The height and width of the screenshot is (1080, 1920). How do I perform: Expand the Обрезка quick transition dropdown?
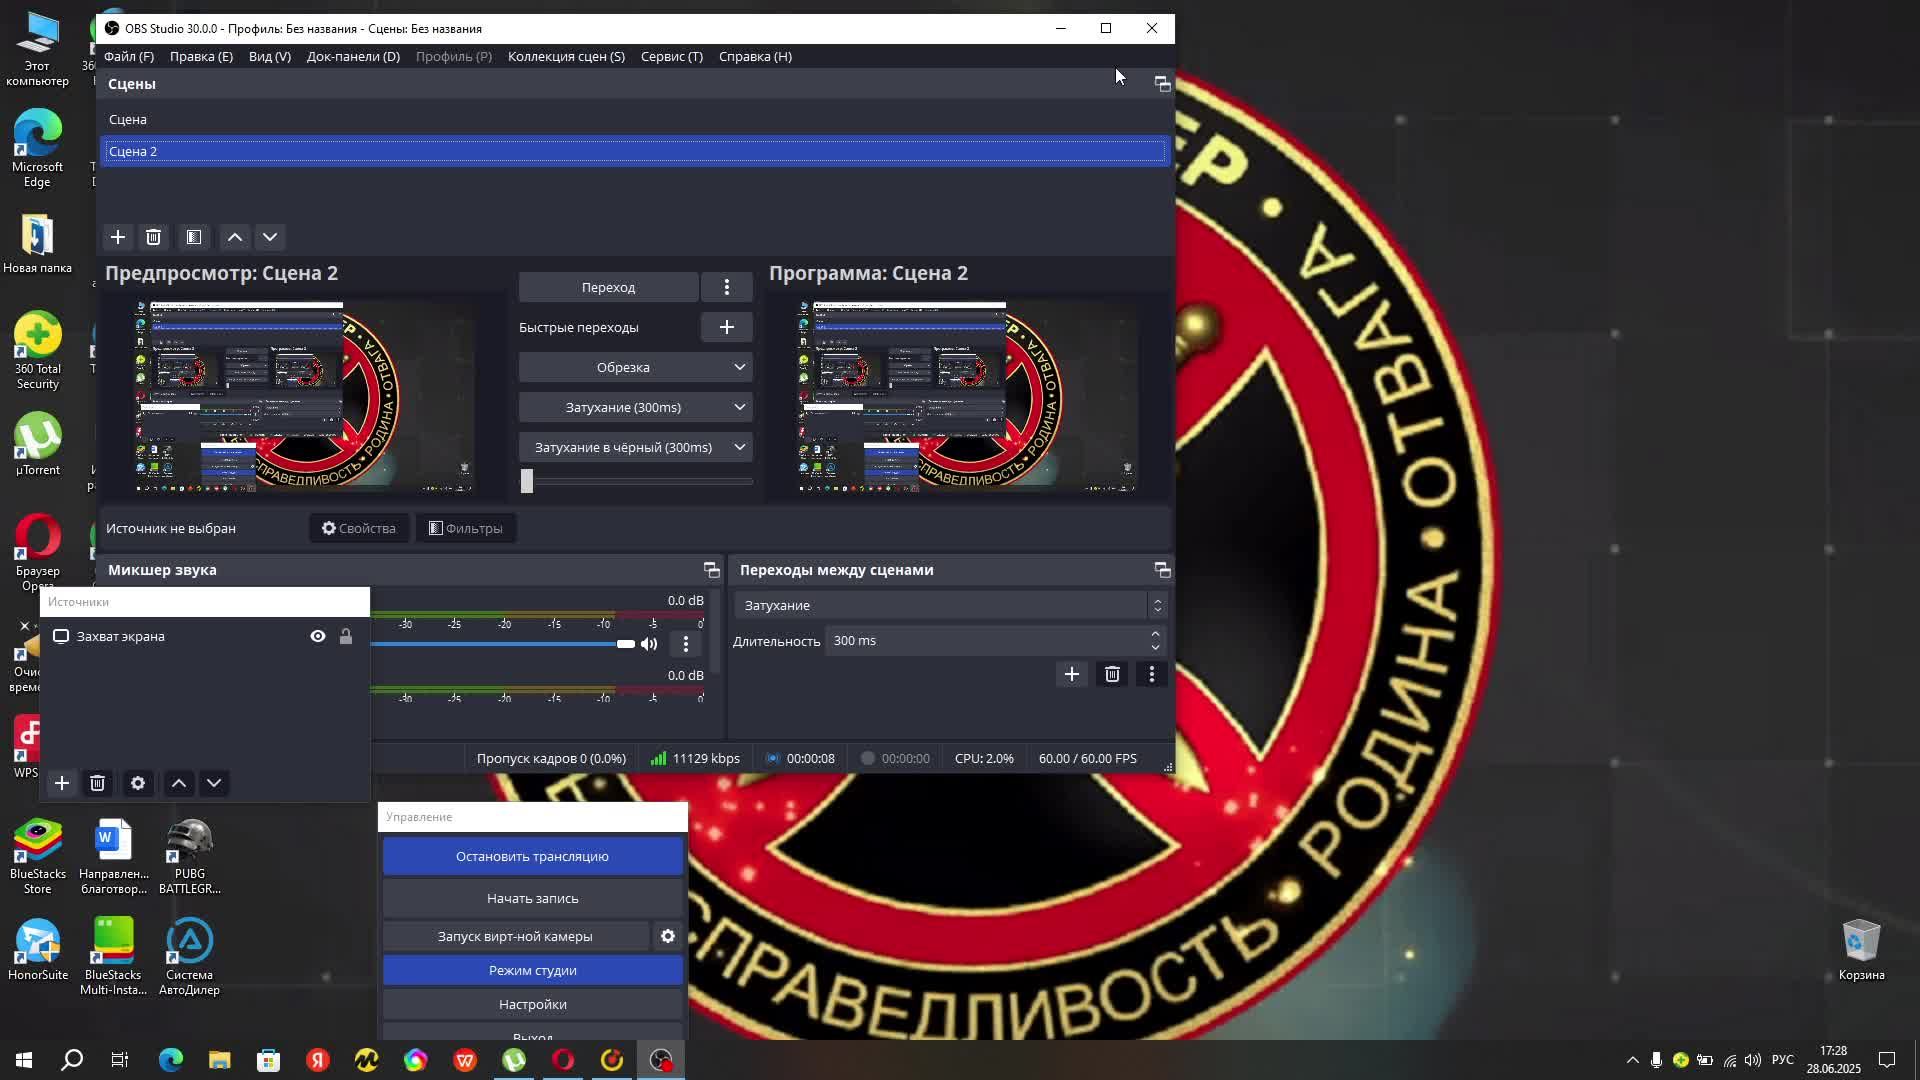(x=739, y=367)
